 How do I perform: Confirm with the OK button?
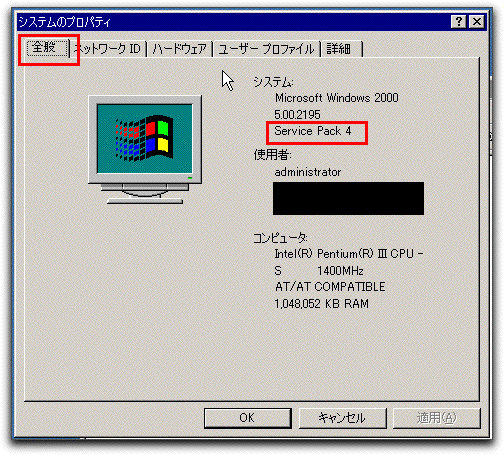point(248,418)
